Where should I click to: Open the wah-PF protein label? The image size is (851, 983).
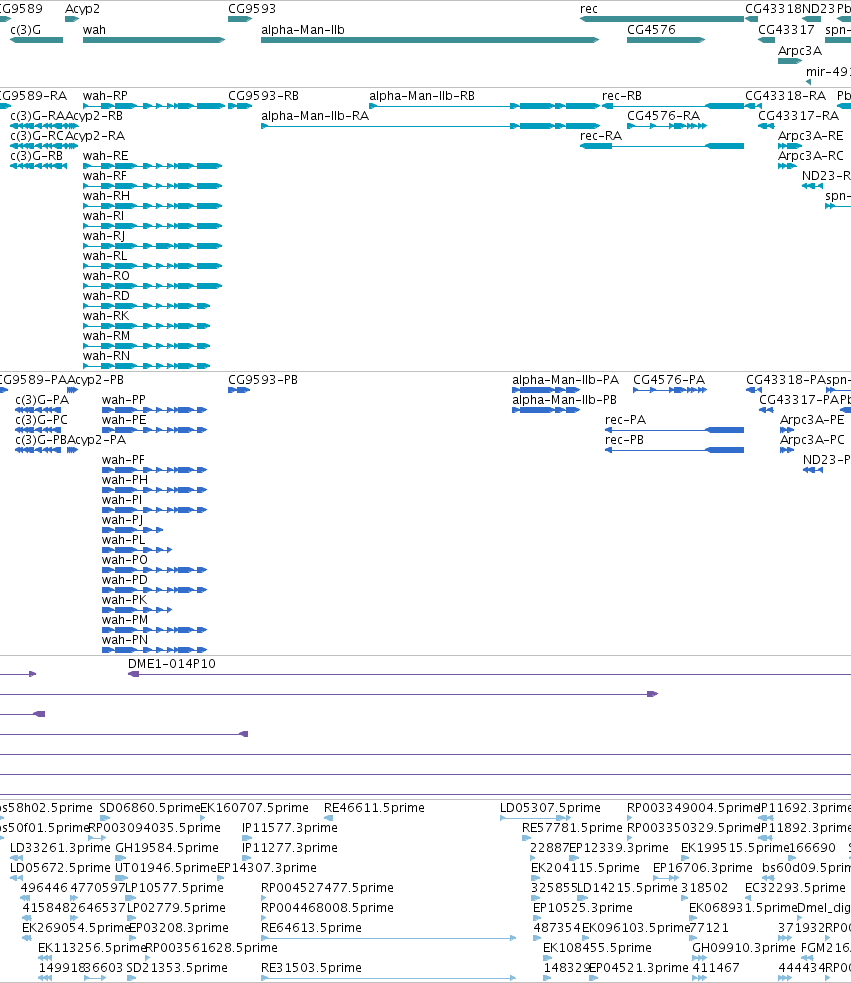click(124, 460)
